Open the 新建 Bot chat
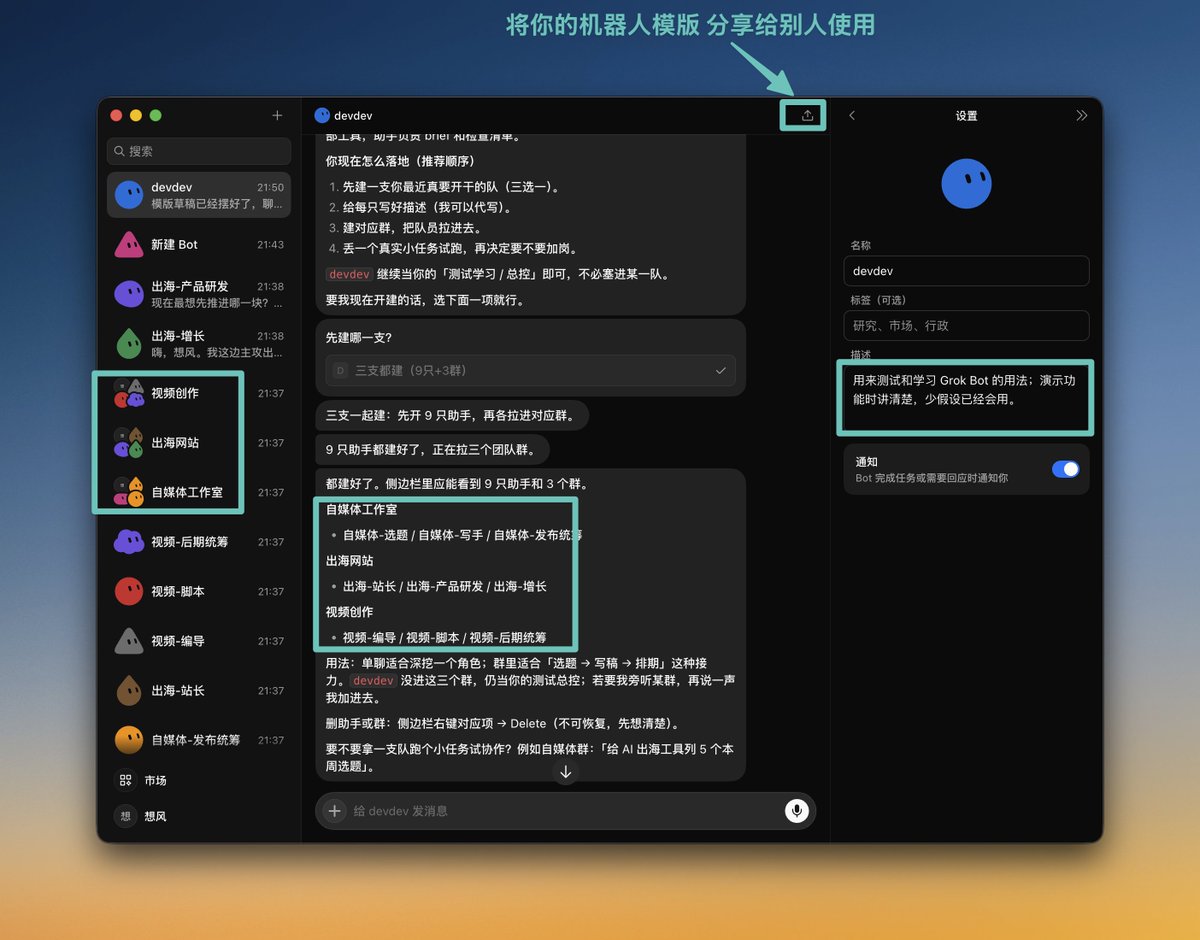Screen dimensions: 1200x940 coord(199,244)
